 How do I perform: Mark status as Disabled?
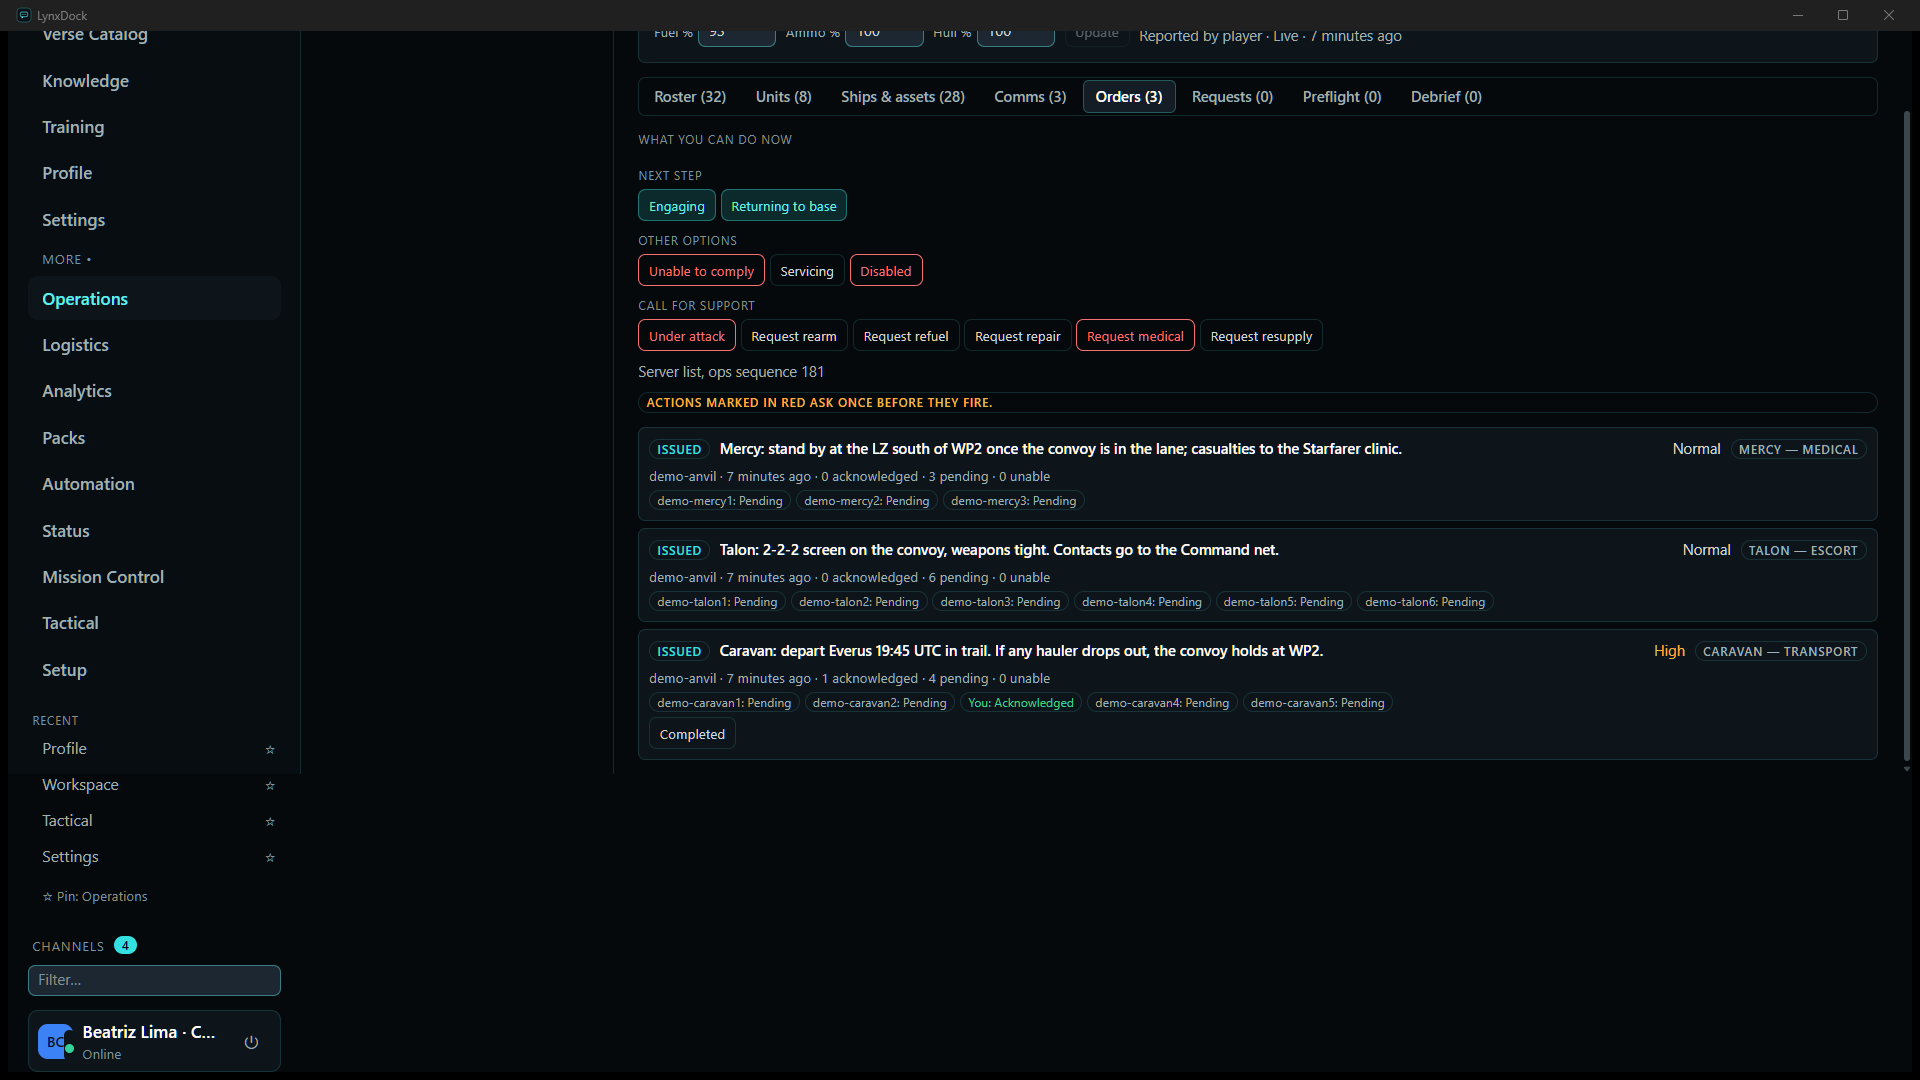coord(886,271)
